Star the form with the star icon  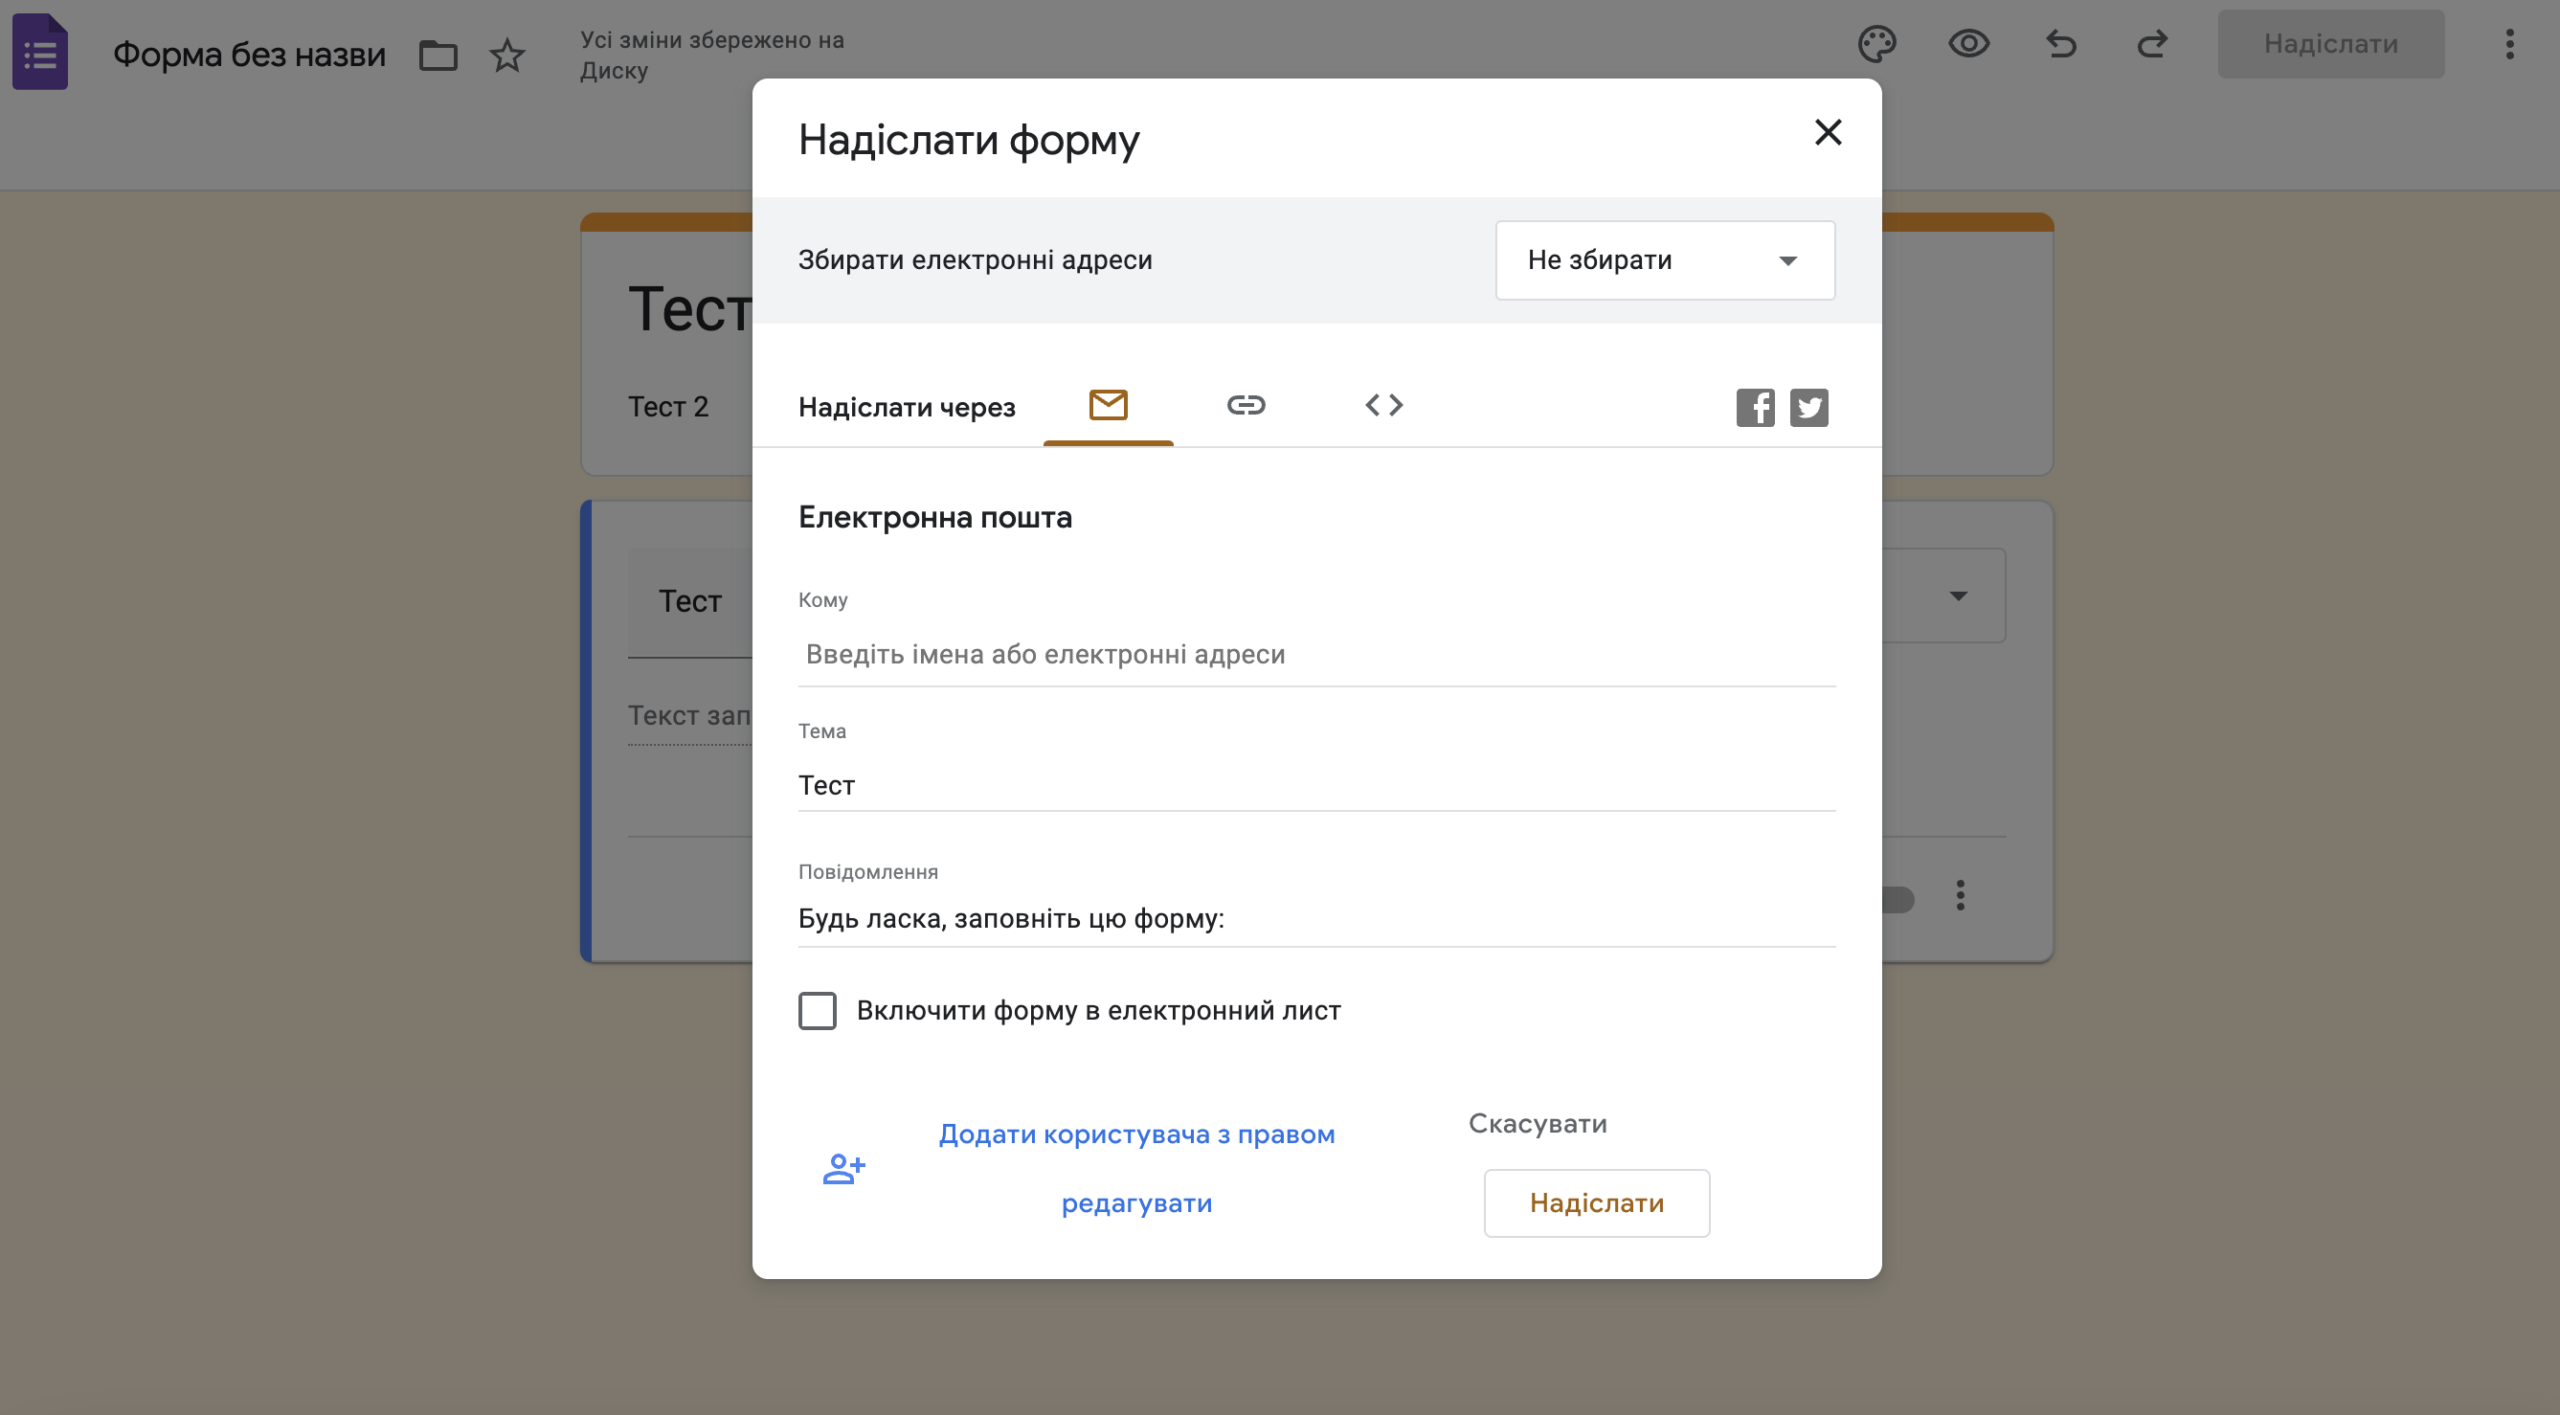click(507, 55)
